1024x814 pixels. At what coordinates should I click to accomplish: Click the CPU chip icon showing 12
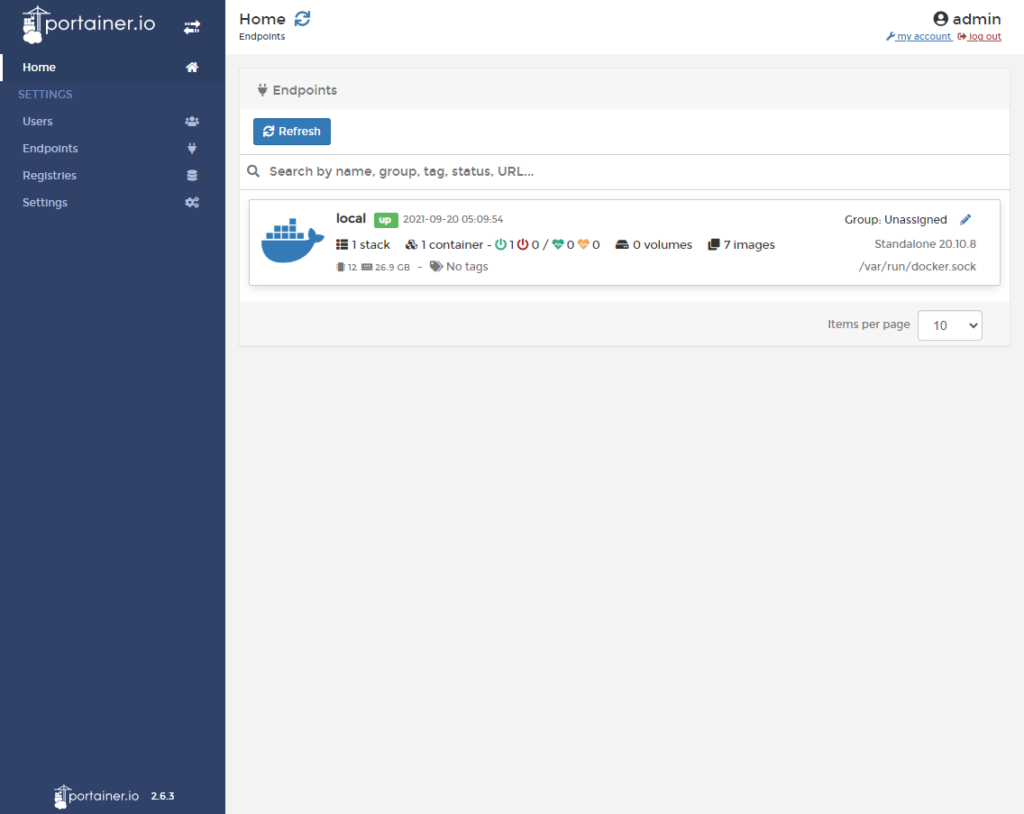[x=340, y=267]
